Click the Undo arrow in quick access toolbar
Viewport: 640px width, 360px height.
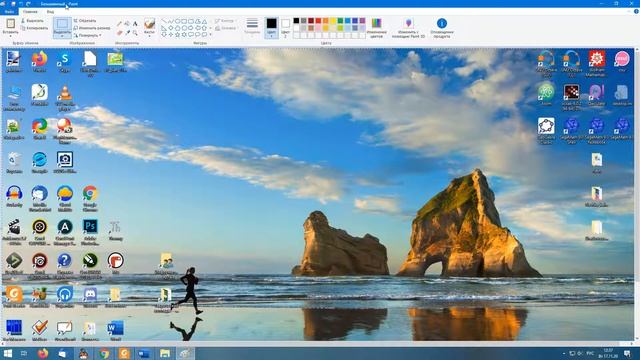click(21, 4)
